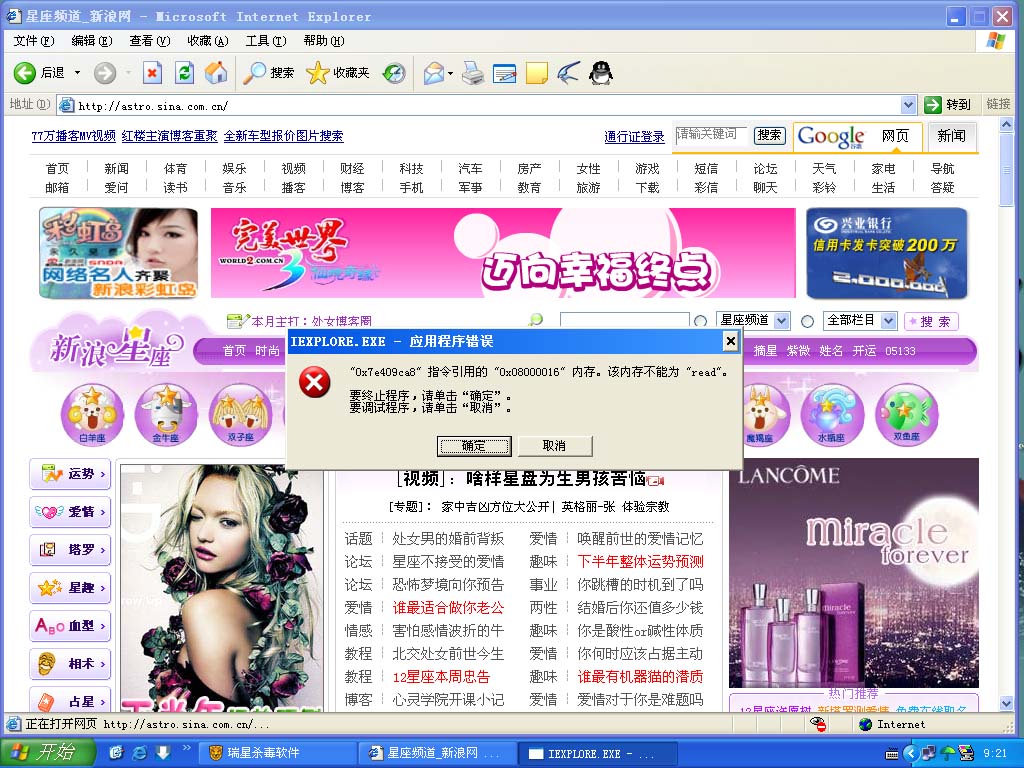Select the radio button before 全部栏目

(807, 321)
